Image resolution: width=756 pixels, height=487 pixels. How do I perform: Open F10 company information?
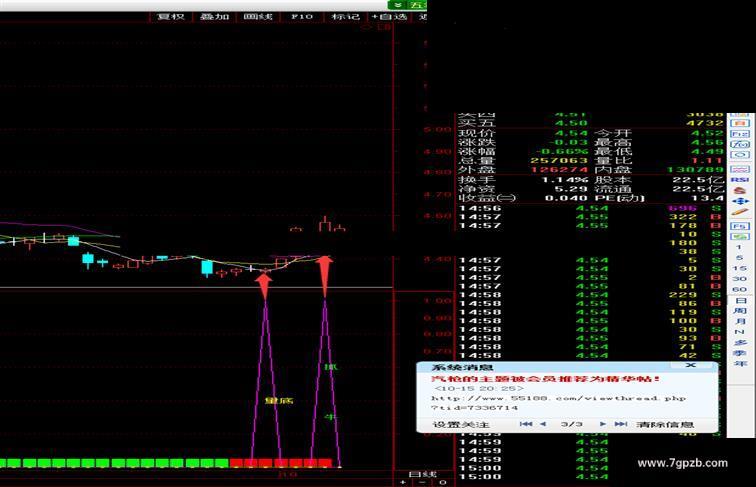click(302, 17)
